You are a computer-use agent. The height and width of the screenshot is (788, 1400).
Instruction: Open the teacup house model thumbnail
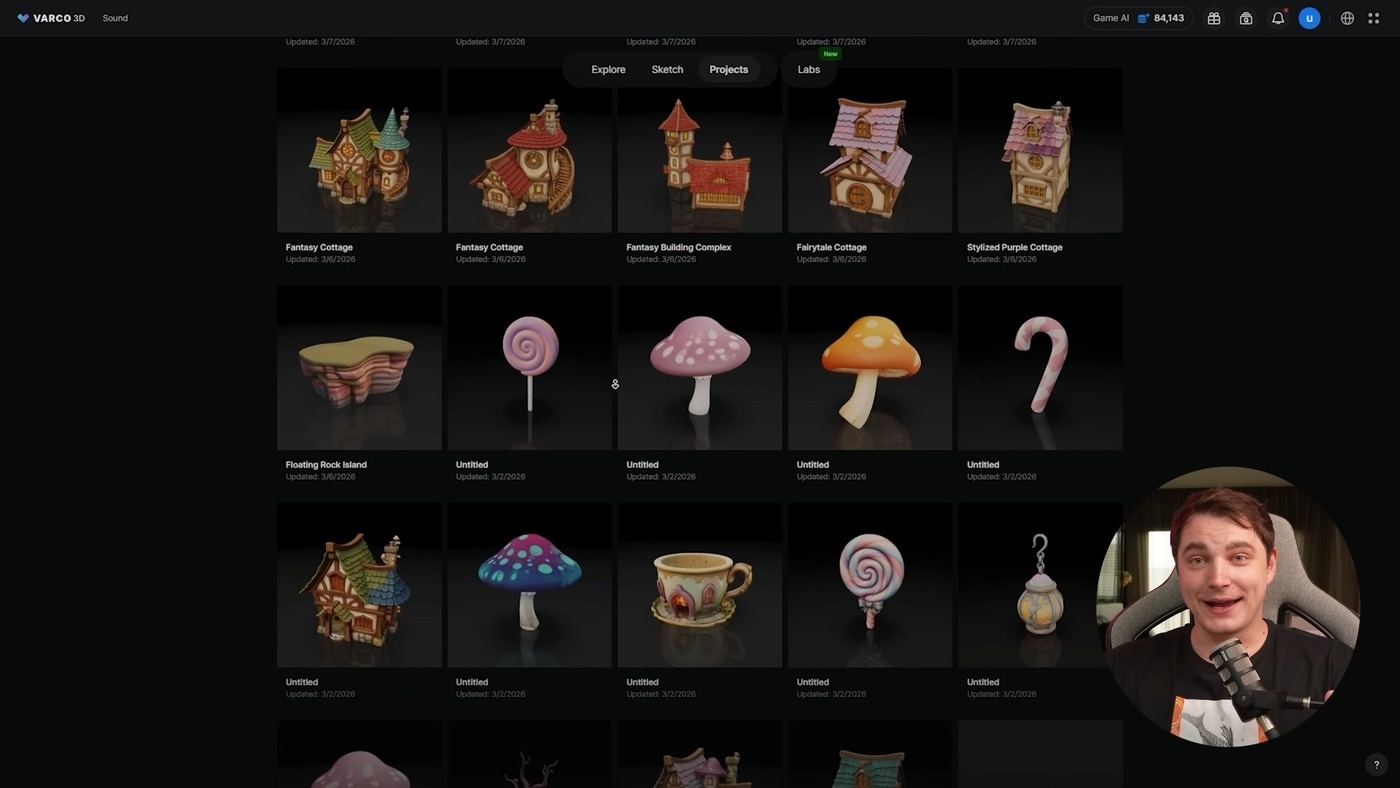(x=699, y=585)
